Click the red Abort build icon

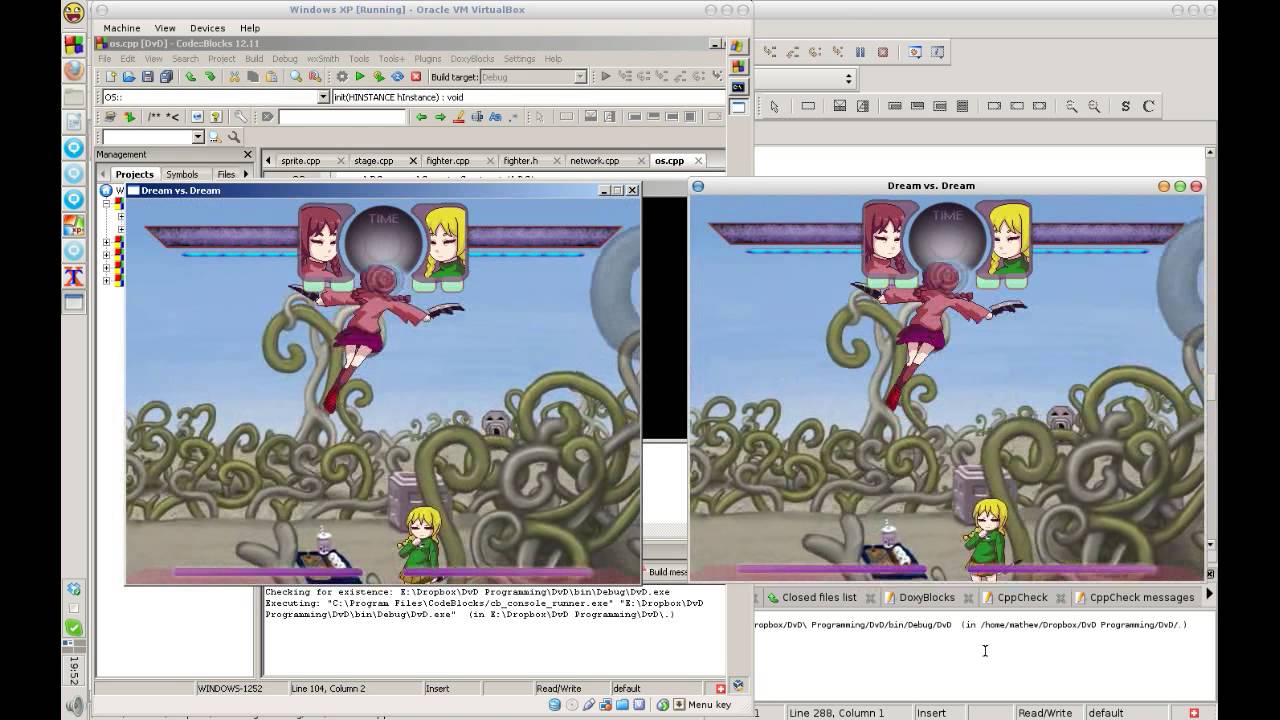416,77
